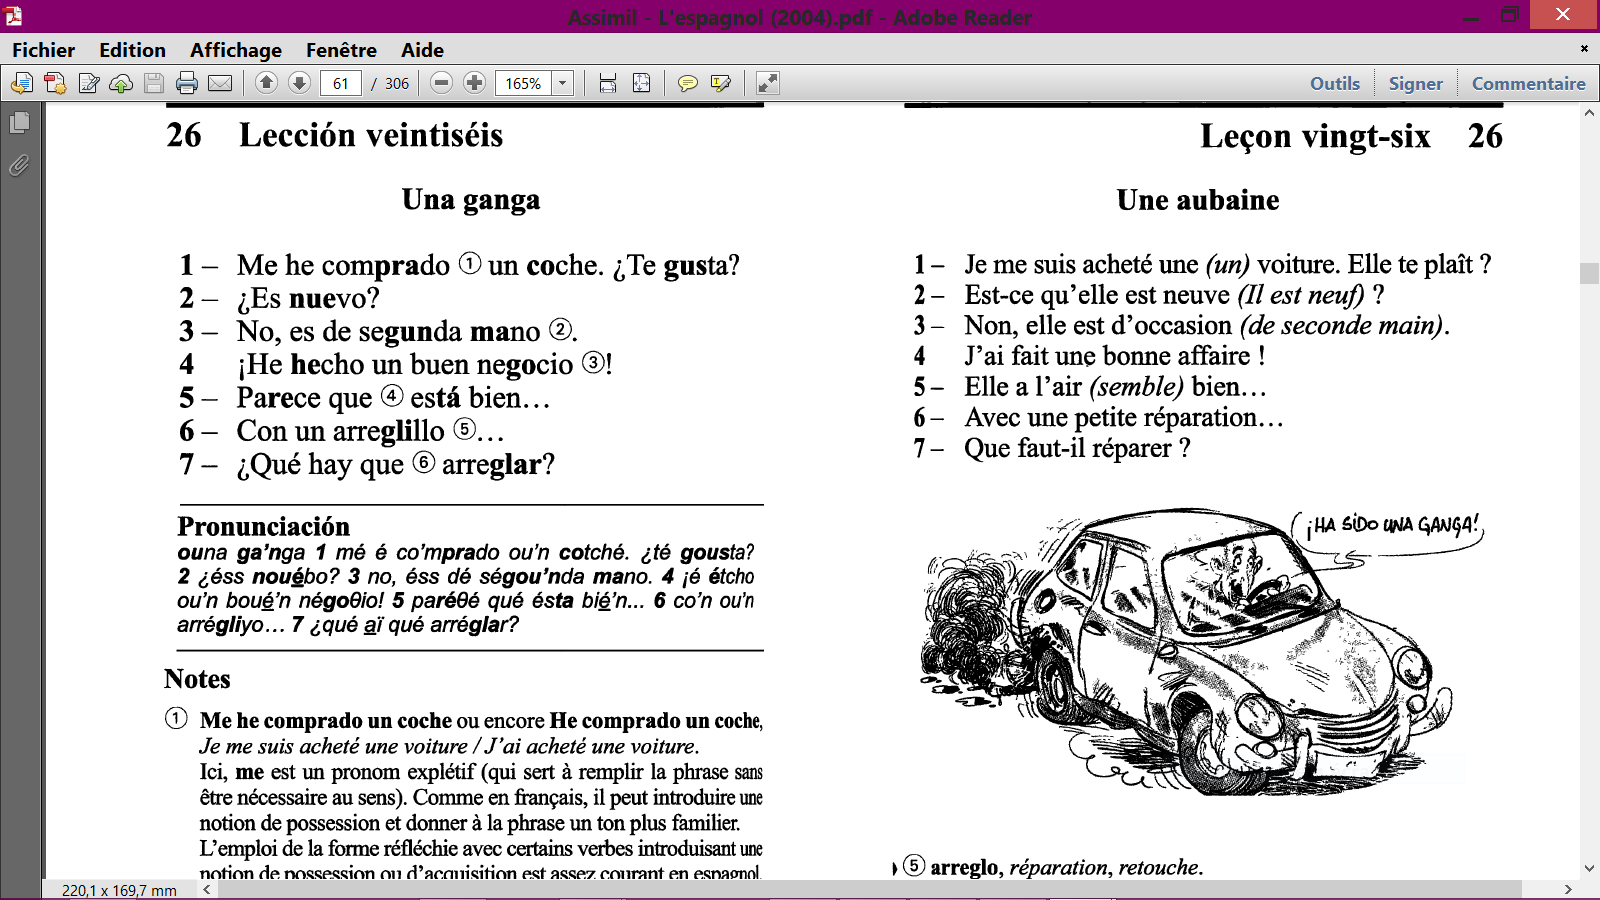The width and height of the screenshot is (1600, 900).
Task: Send file by email envelope icon
Action: point(220,83)
